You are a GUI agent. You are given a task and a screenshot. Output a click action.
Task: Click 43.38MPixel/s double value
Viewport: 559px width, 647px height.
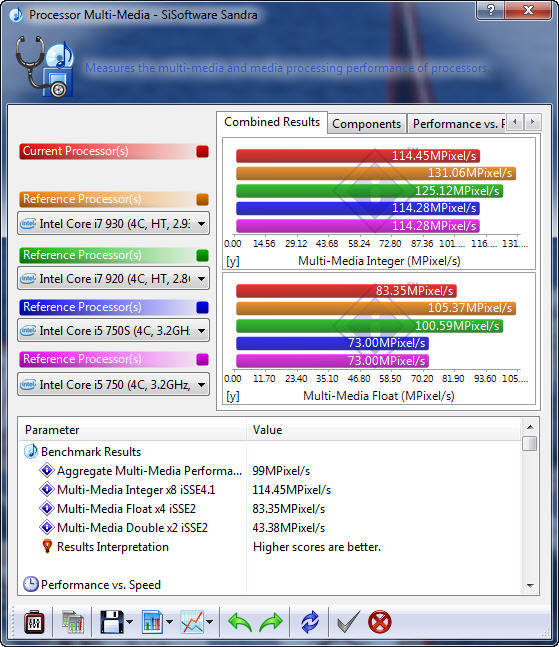288,528
